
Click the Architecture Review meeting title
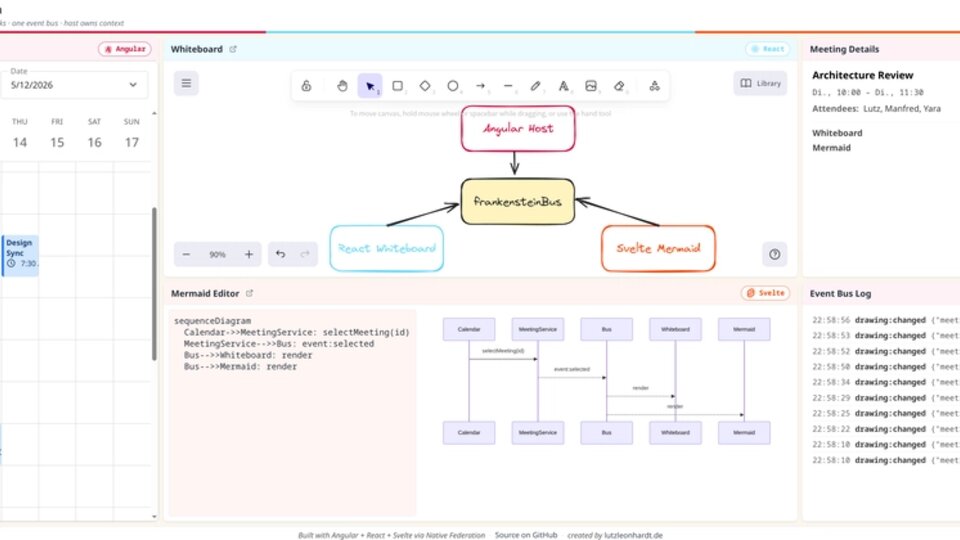pos(863,75)
